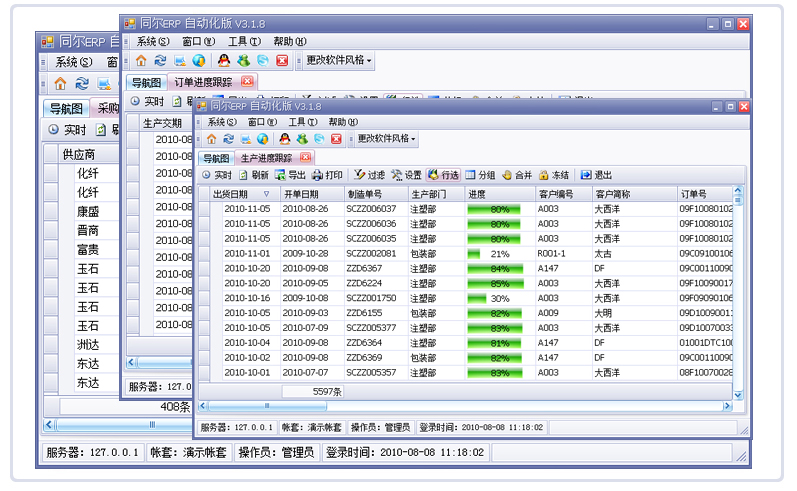Screen dimensions: 797x491
Task: Click 刷新 refresh button in front window
Action: click(x=254, y=175)
